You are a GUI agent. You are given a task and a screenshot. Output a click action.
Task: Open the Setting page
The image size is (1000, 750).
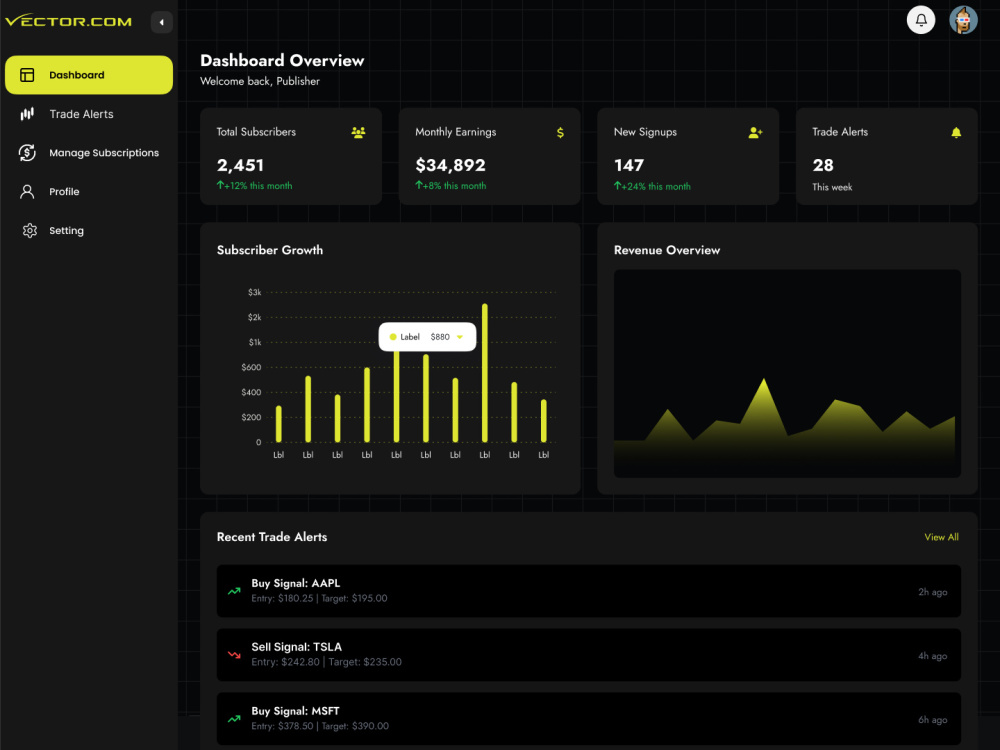tap(66, 231)
